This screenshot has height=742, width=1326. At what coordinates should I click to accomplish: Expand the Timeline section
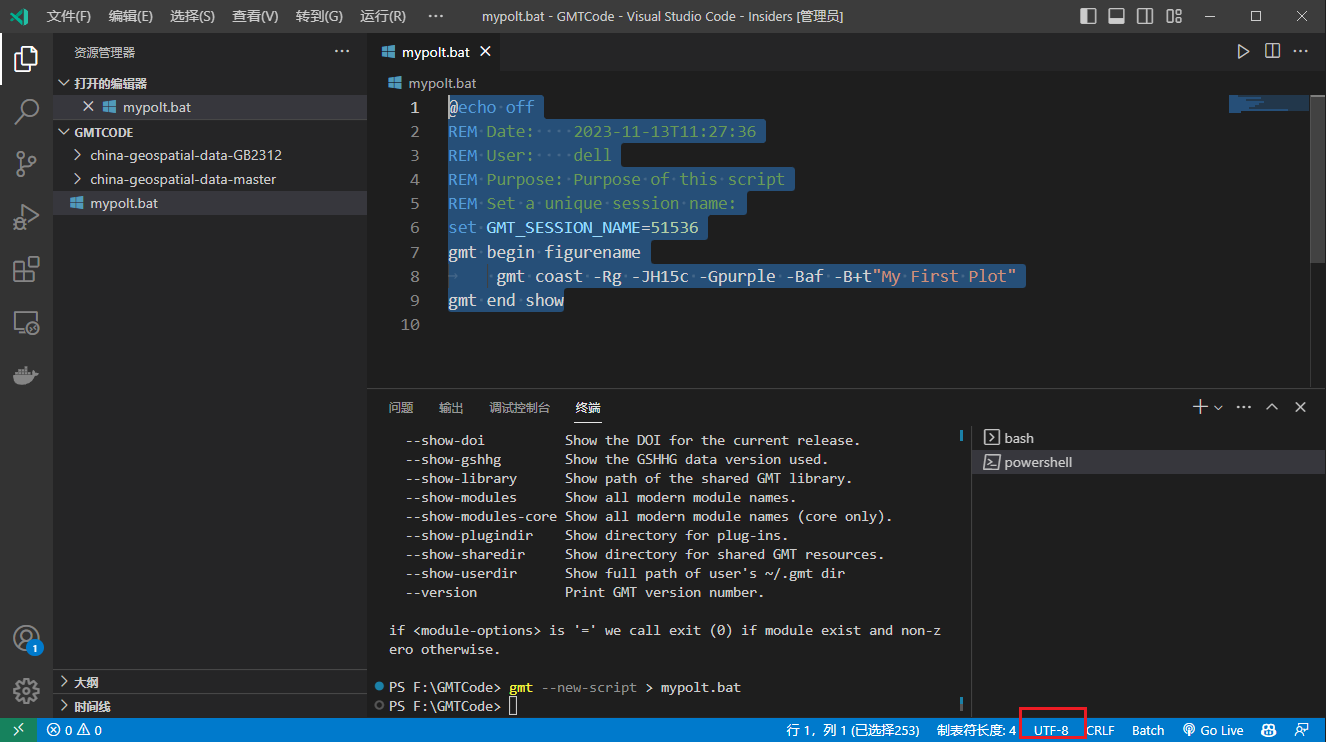(x=210, y=706)
